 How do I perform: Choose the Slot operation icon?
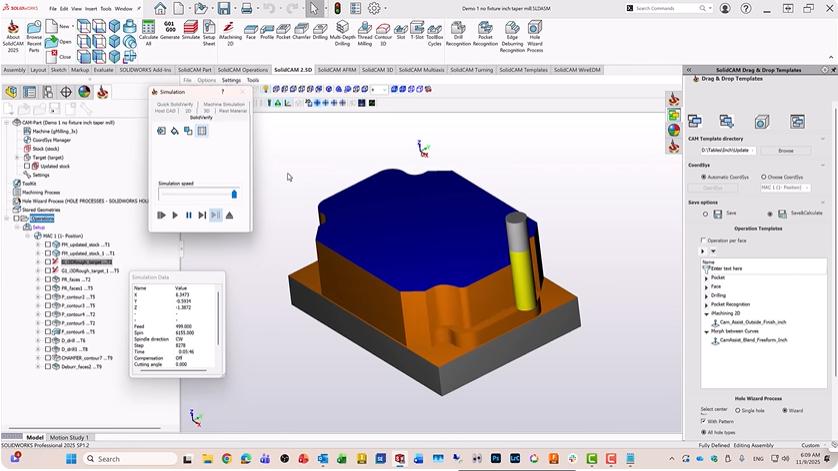401,32
